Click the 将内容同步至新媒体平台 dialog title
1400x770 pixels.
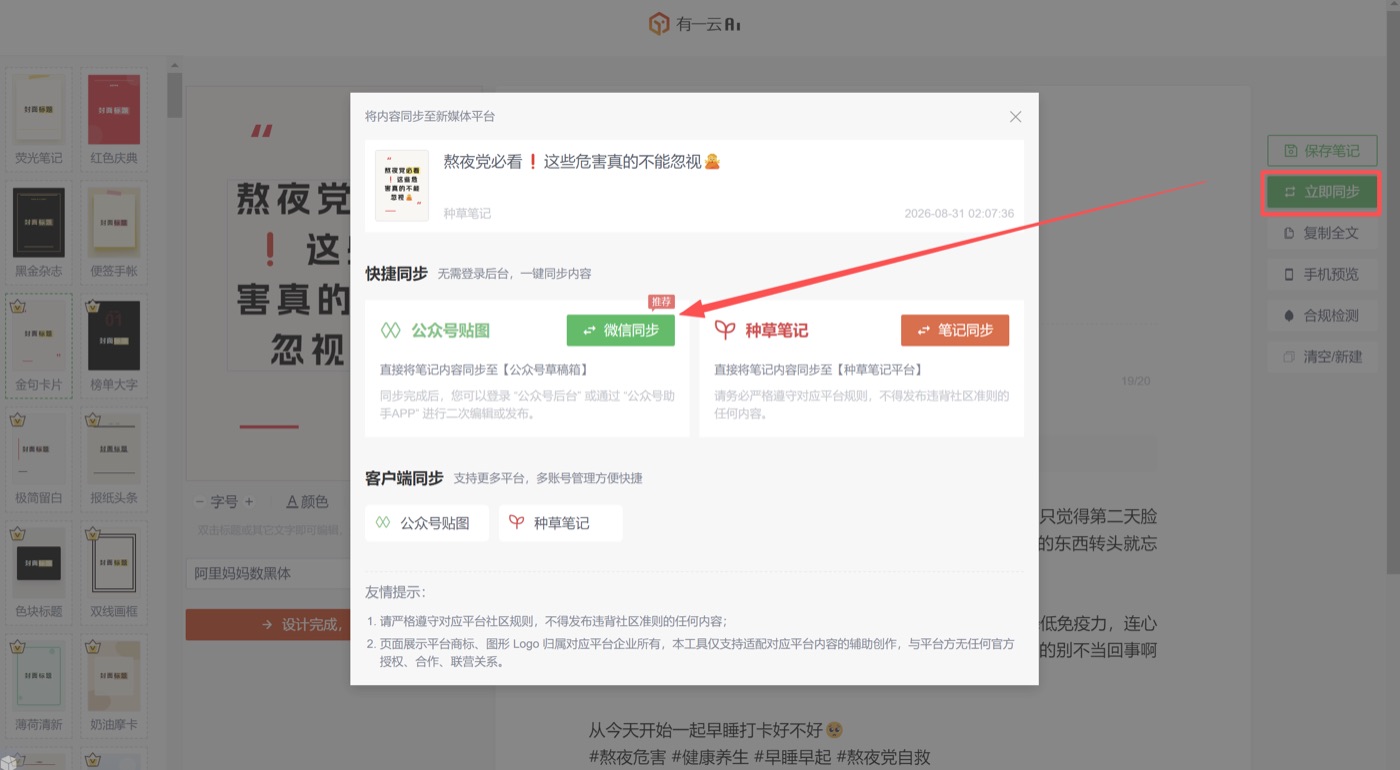click(430, 117)
